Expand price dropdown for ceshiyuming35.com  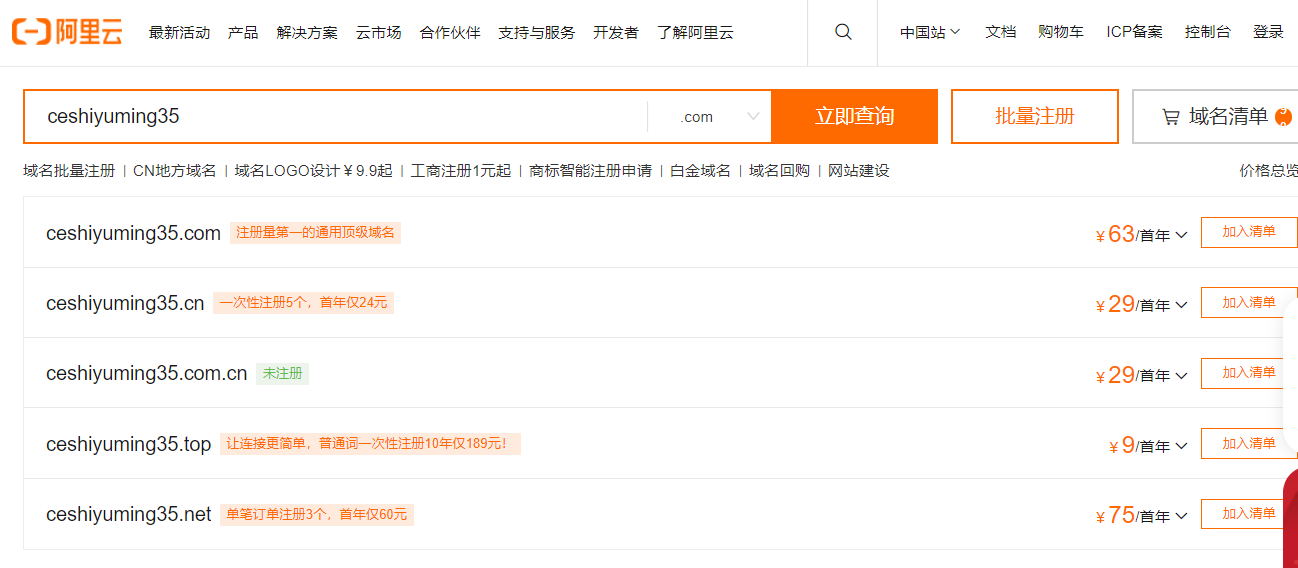pyautogui.click(x=1181, y=236)
